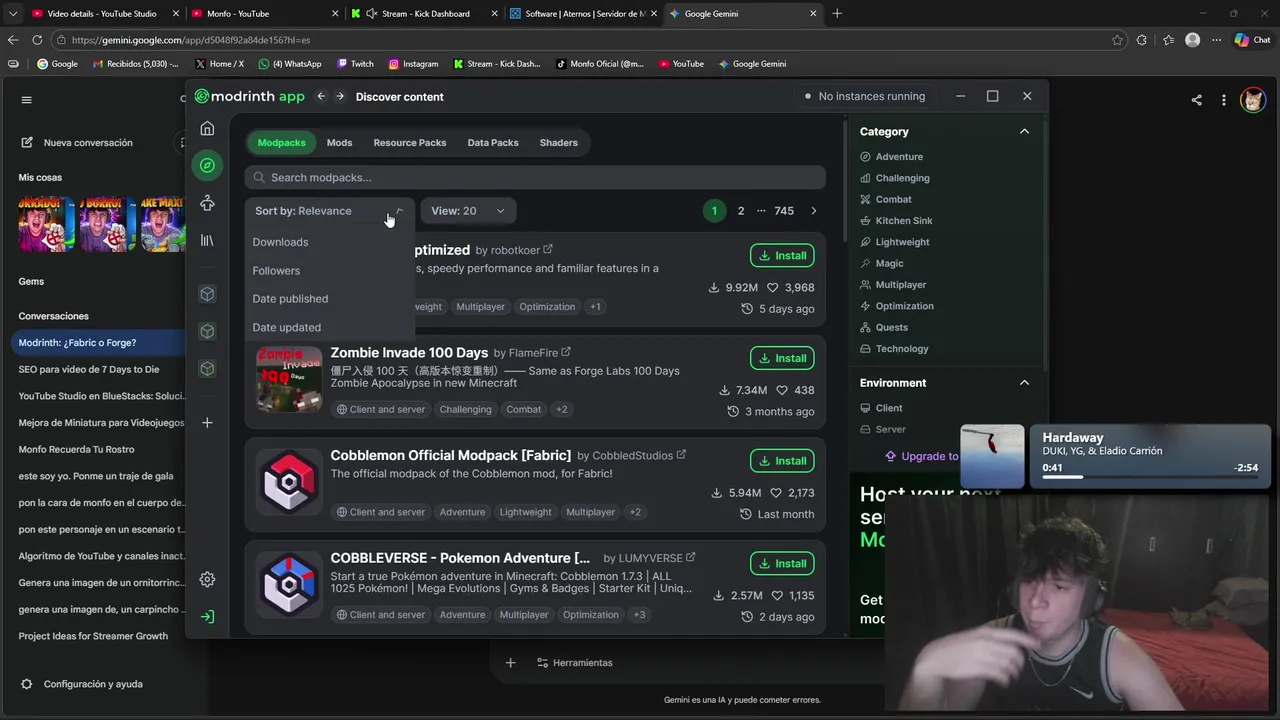Collapse the Category filter section
1280x720 pixels.
point(1024,131)
